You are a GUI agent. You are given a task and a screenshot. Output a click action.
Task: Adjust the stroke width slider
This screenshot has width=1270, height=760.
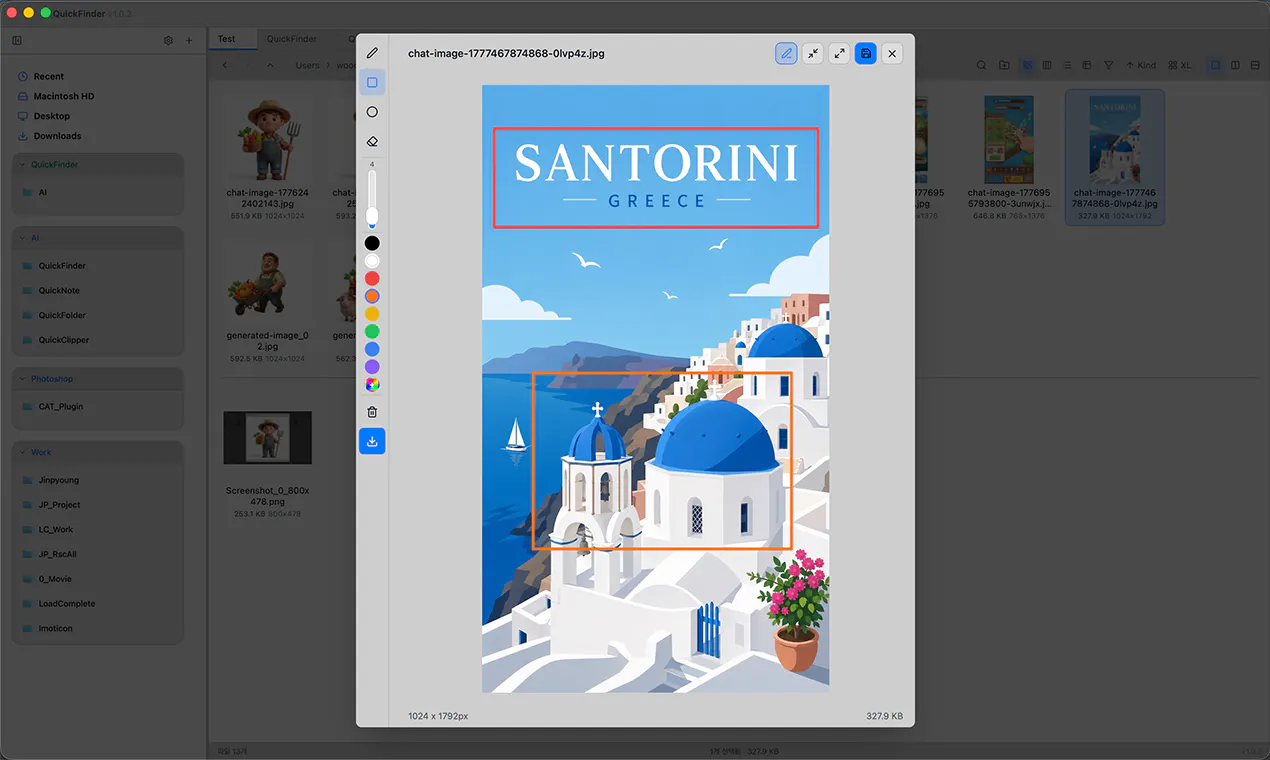tap(372, 198)
